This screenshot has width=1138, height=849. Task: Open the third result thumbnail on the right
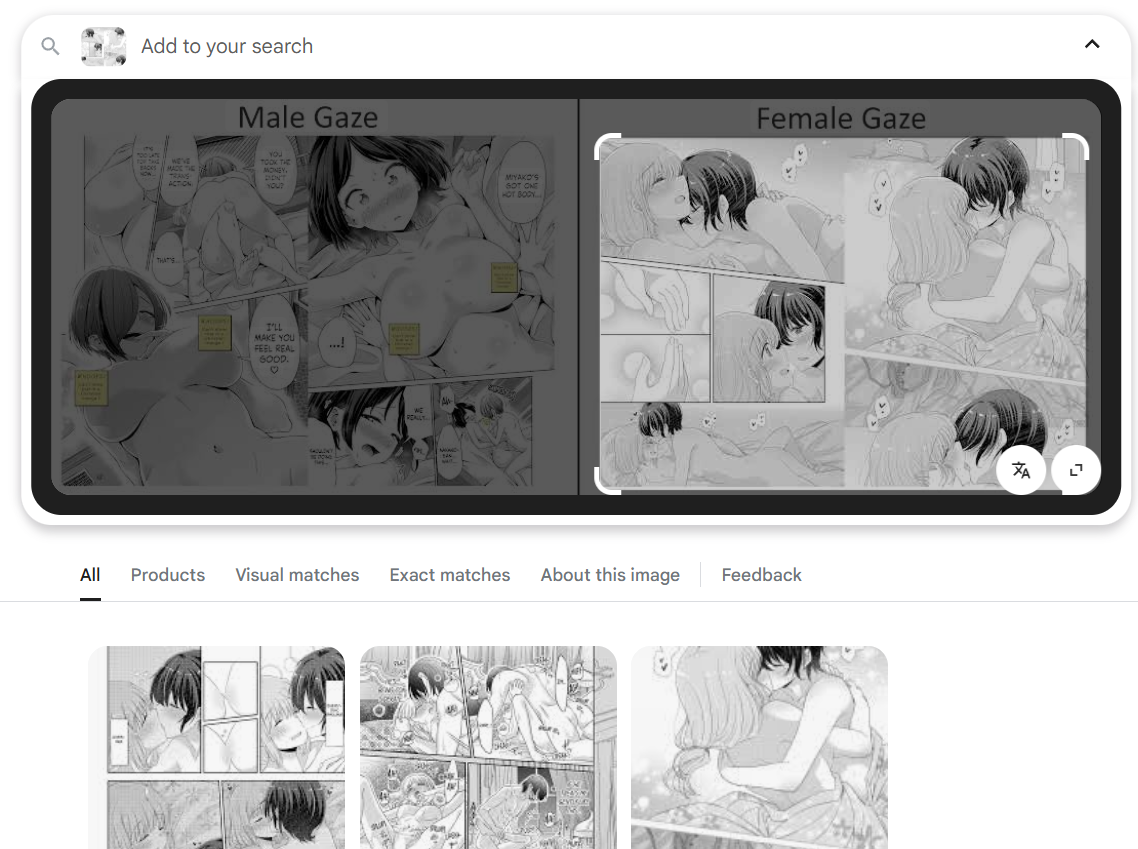point(759,747)
